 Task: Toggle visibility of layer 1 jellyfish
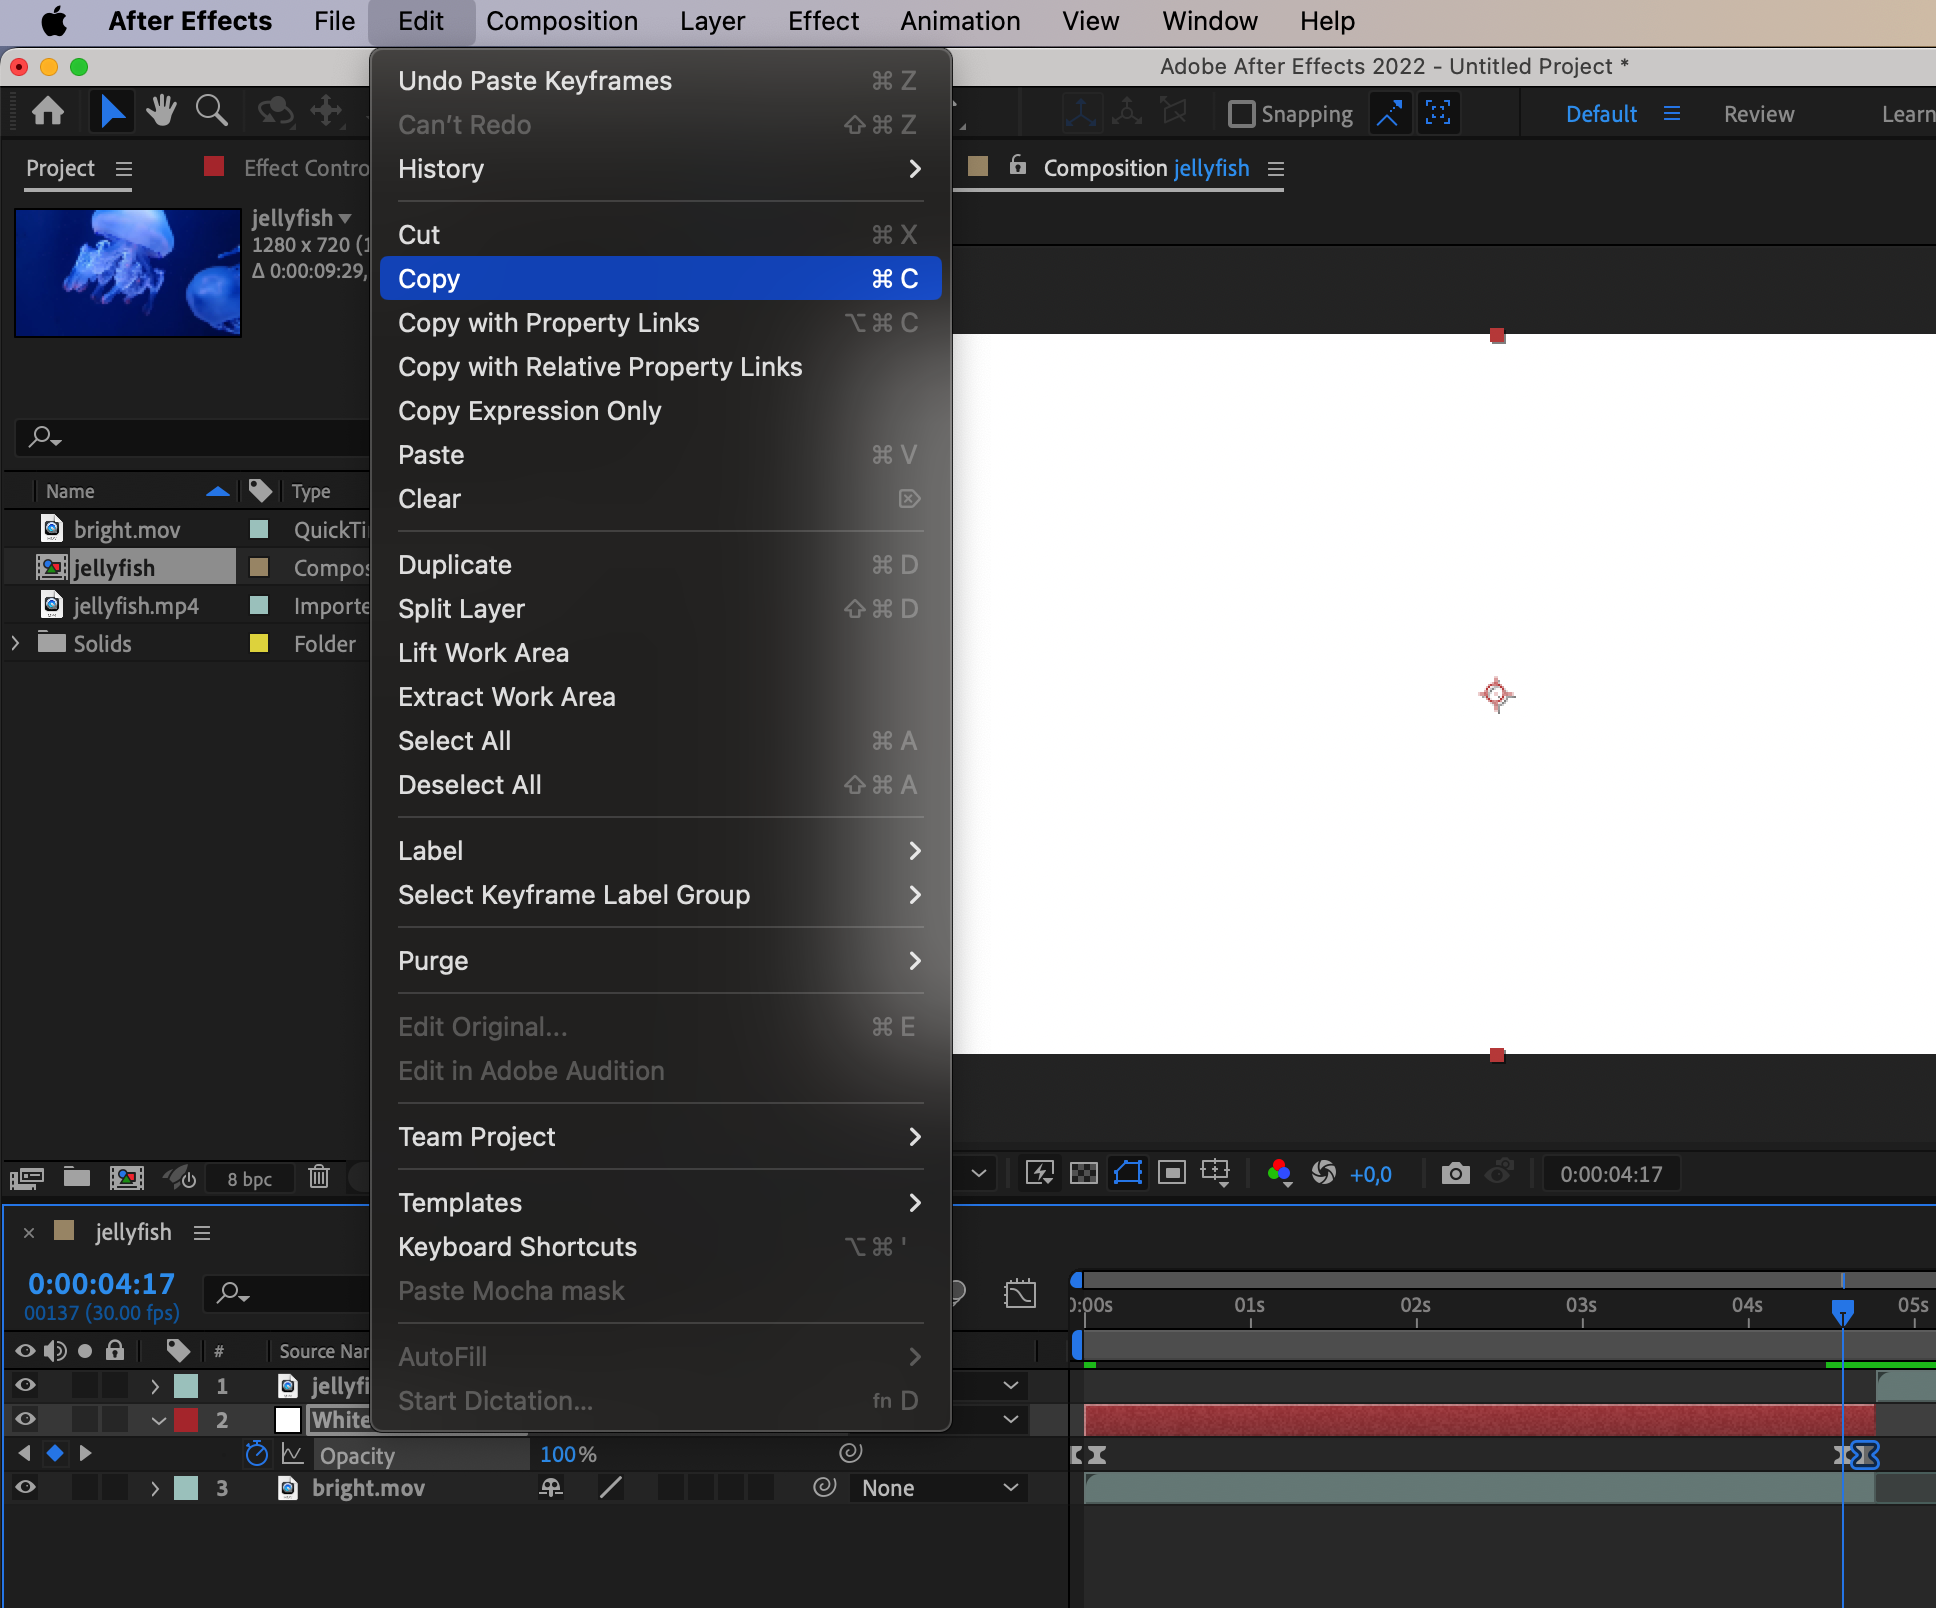[25, 1386]
